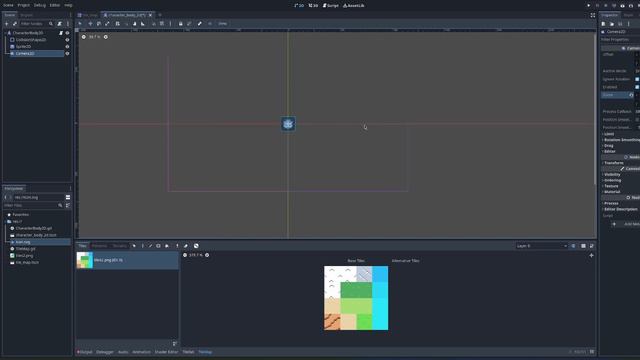Screen dimensions: 640x360
Task: Click the attach script icon in Scene dock
Action: 60,24
